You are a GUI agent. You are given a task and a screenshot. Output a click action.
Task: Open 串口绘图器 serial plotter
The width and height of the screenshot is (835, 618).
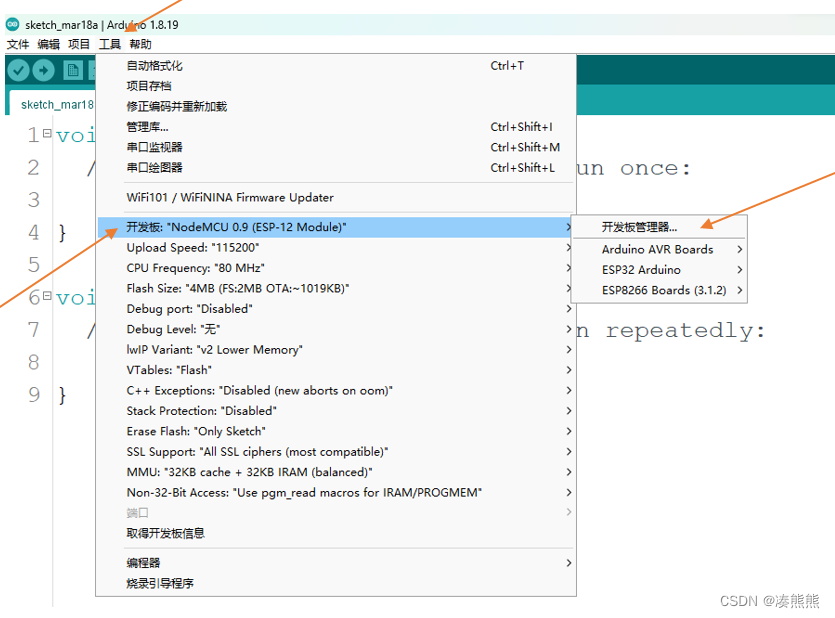tap(337, 168)
